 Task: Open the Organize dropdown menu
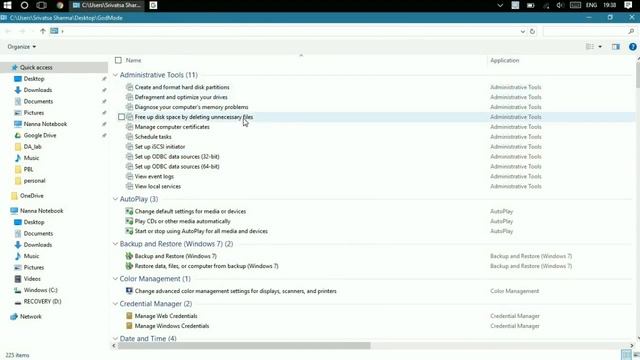point(22,47)
